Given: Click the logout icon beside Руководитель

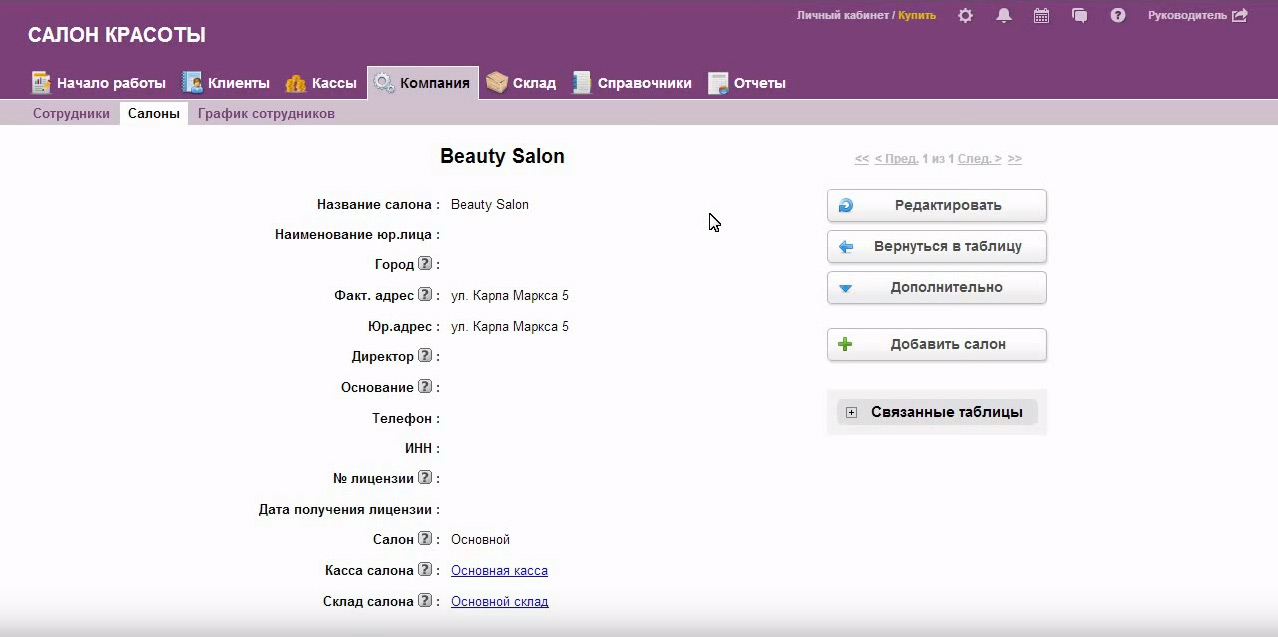Looking at the screenshot, I should 1240,16.
